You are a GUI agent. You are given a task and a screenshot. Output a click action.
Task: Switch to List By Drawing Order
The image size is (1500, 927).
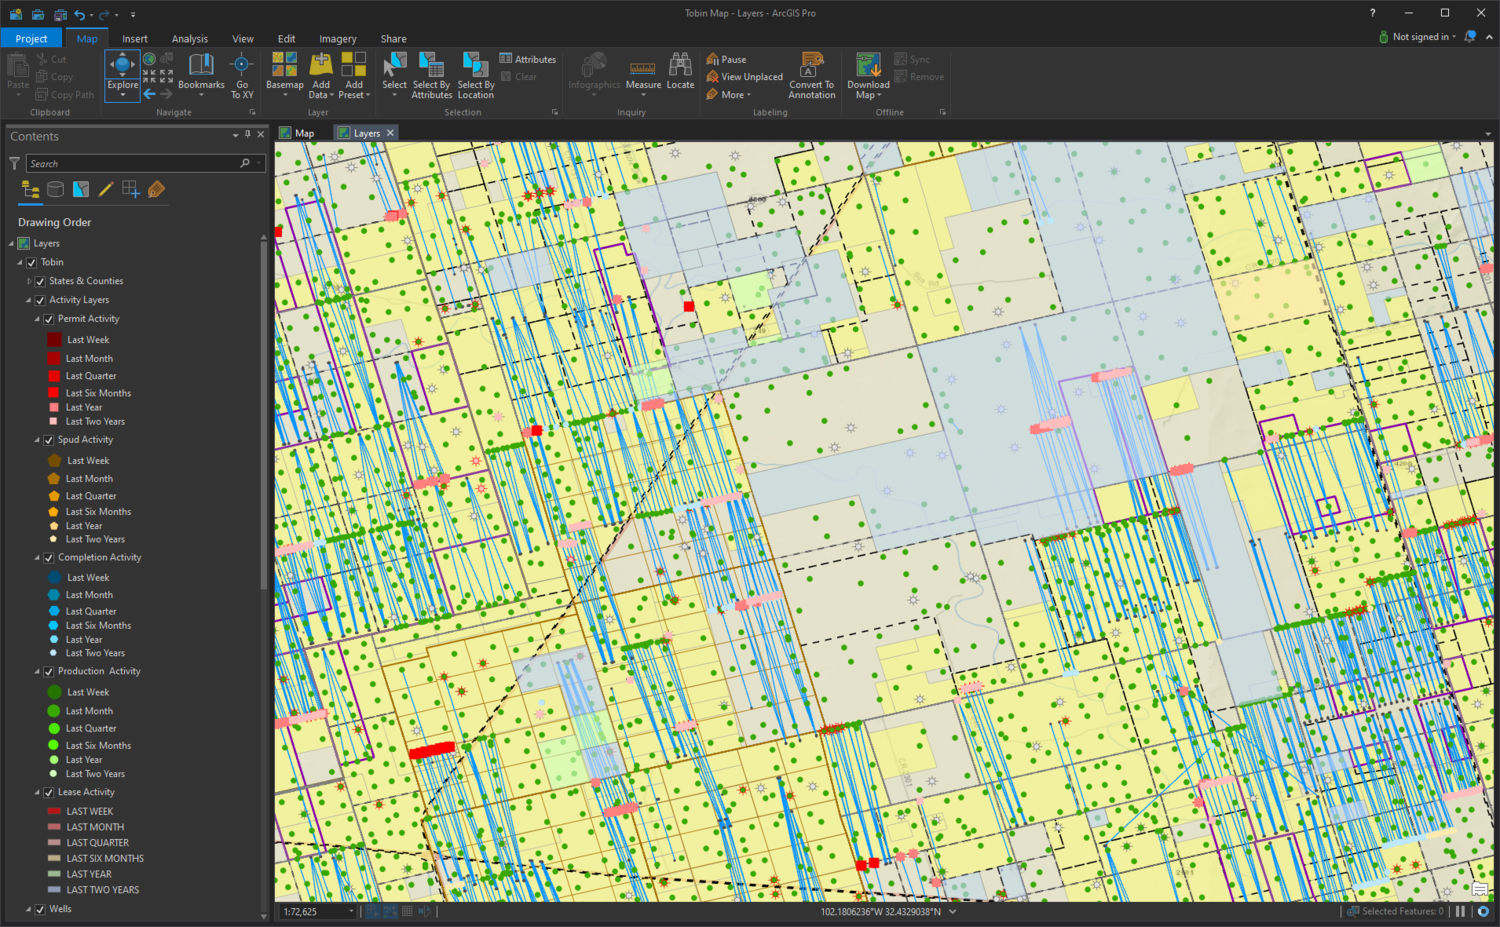pos(31,190)
